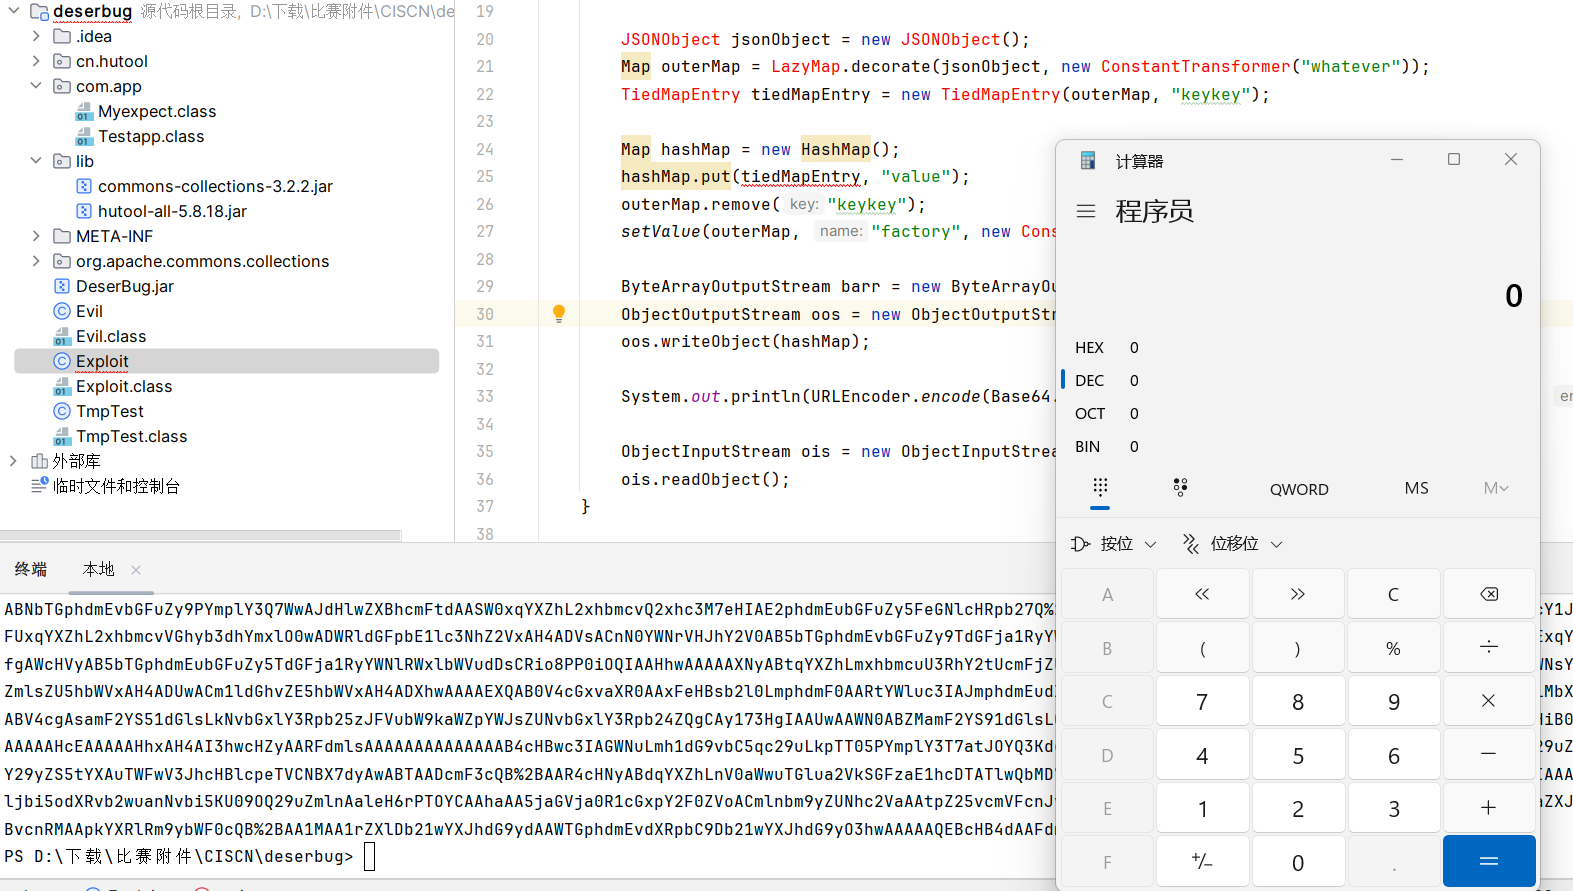Click digit 9 on calculator
The image size is (1573, 891).
point(1393,701)
